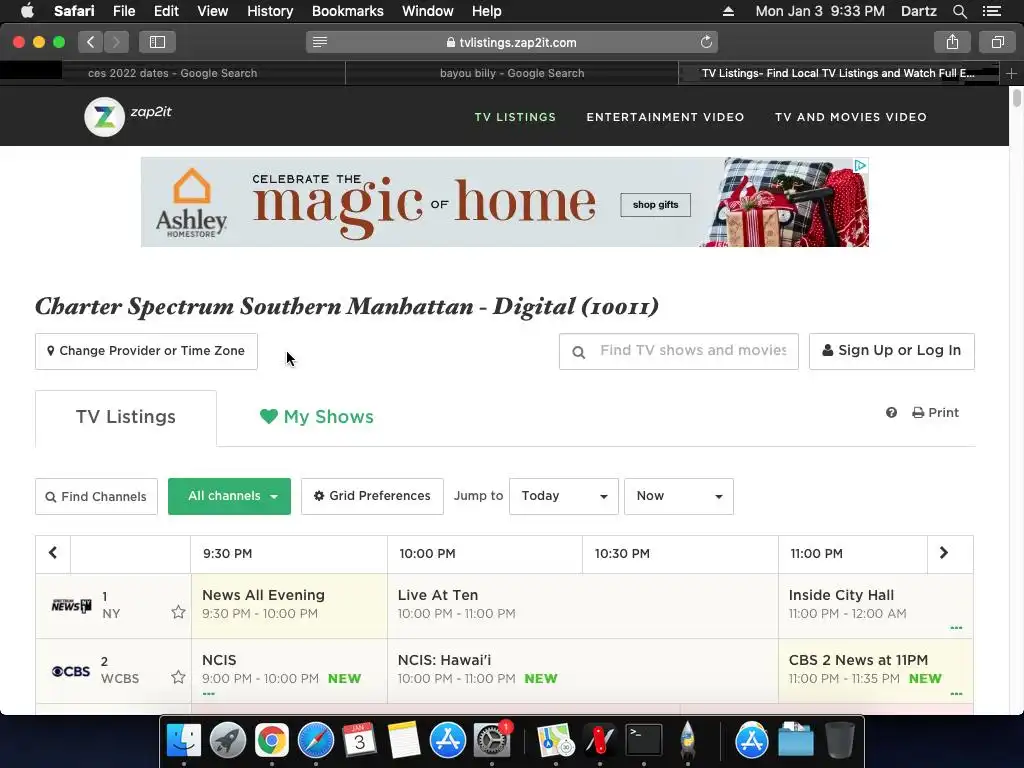1024x768 pixels.
Task: Click the Dartz user menu item
Action: pyautogui.click(x=918, y=11)
